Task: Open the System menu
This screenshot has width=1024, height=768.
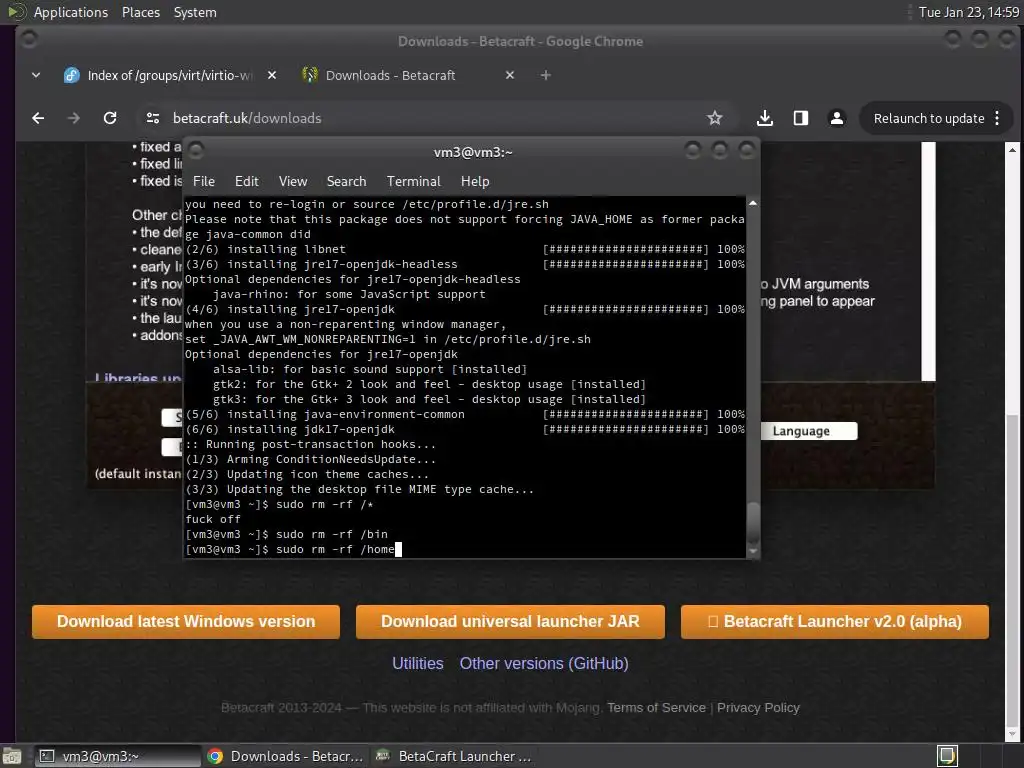Action: click(x=195, y=12)
